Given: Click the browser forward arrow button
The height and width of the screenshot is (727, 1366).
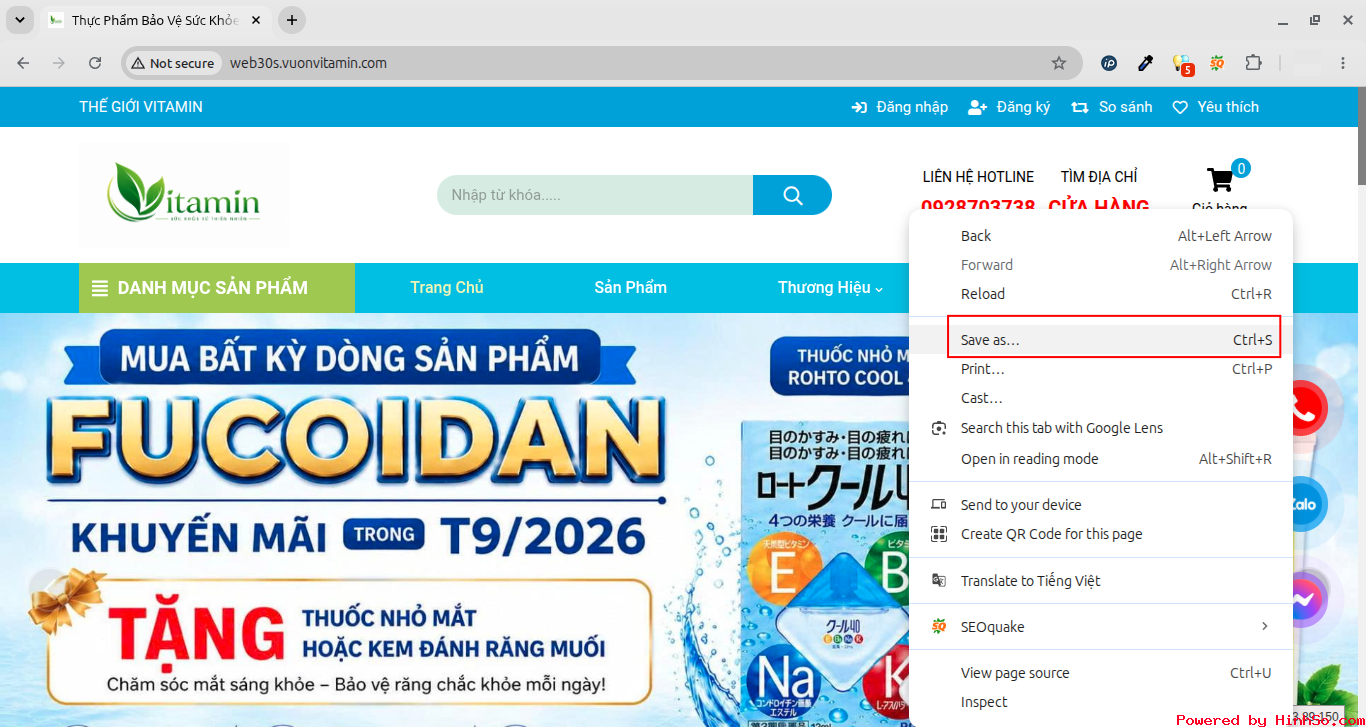Looking at the screenshot, I should [x=59, y=63].
